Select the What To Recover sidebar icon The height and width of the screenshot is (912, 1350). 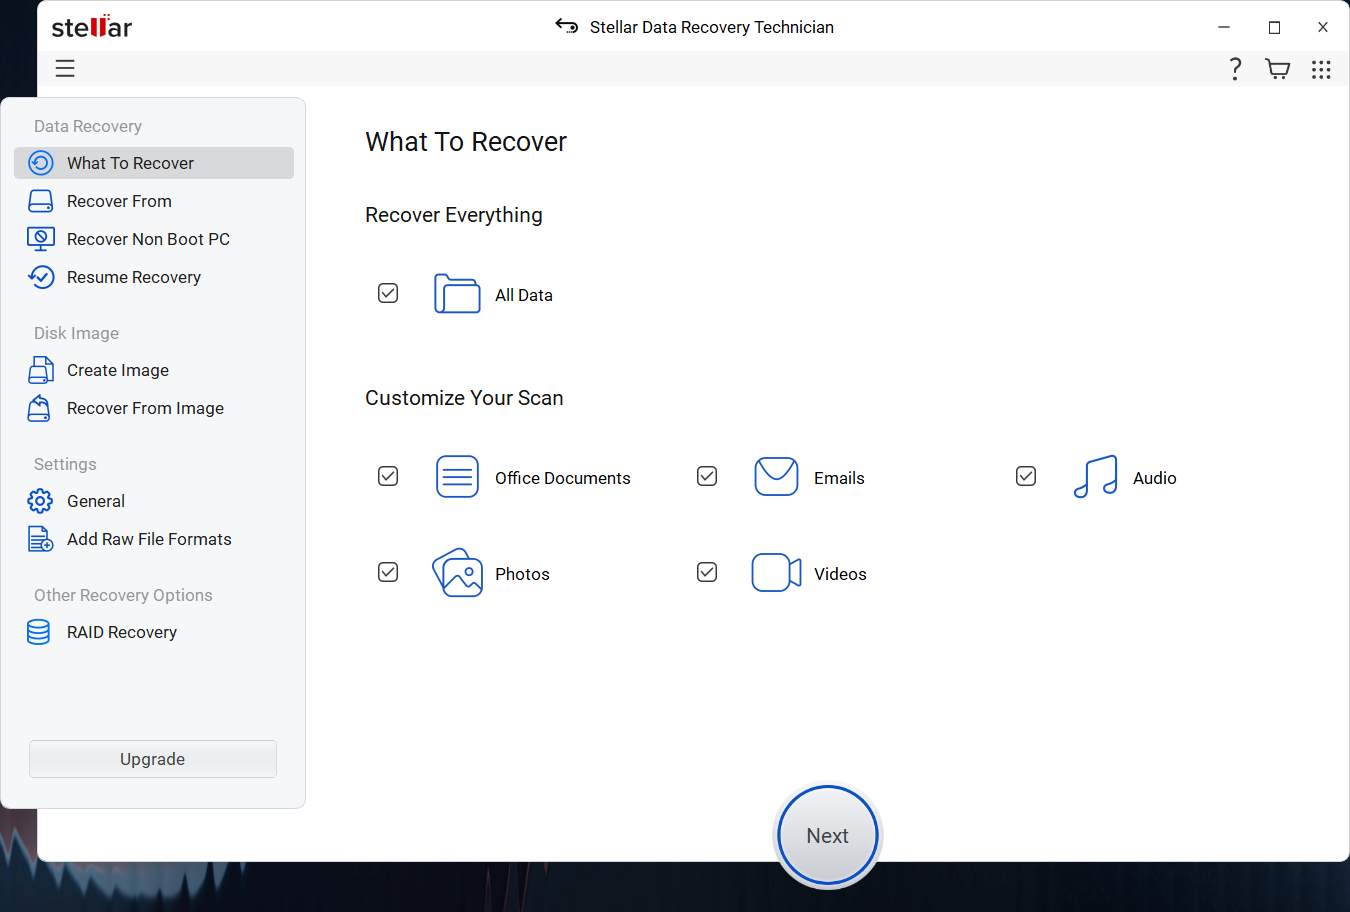[x=41, y=163]
